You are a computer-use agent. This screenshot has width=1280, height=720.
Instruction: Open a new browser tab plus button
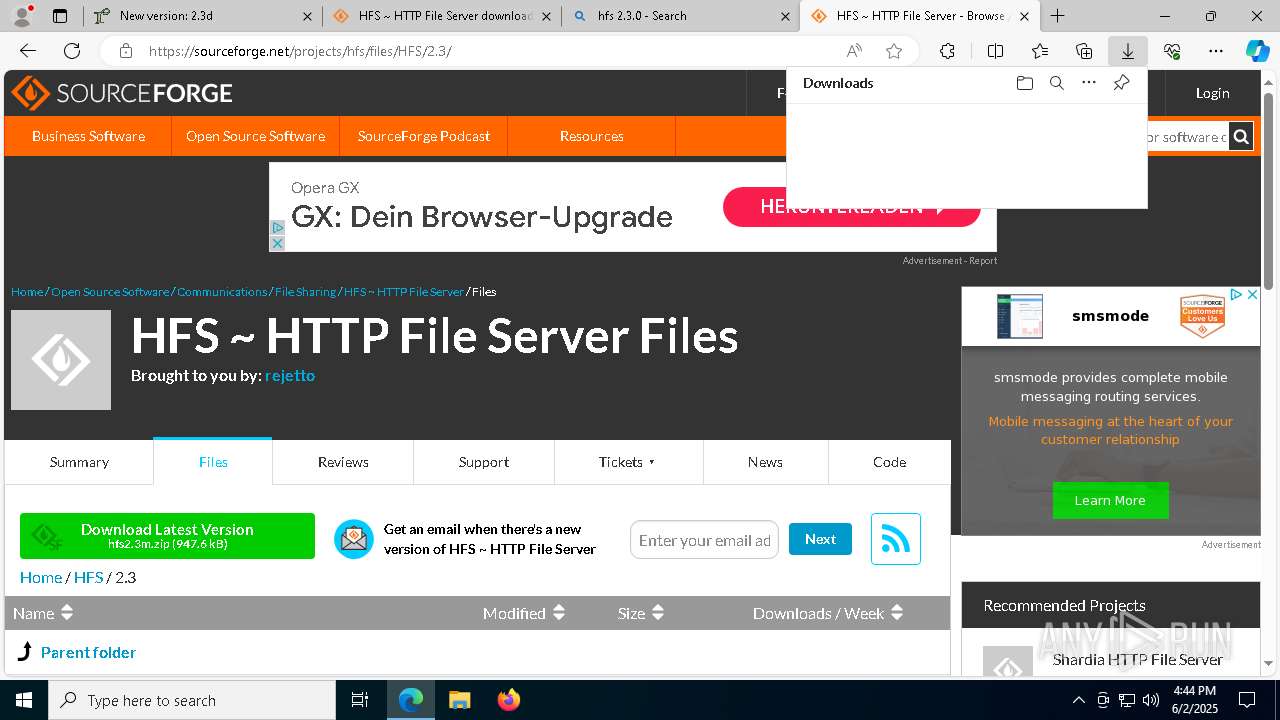pyautogui.click(x=1057, y=16)
